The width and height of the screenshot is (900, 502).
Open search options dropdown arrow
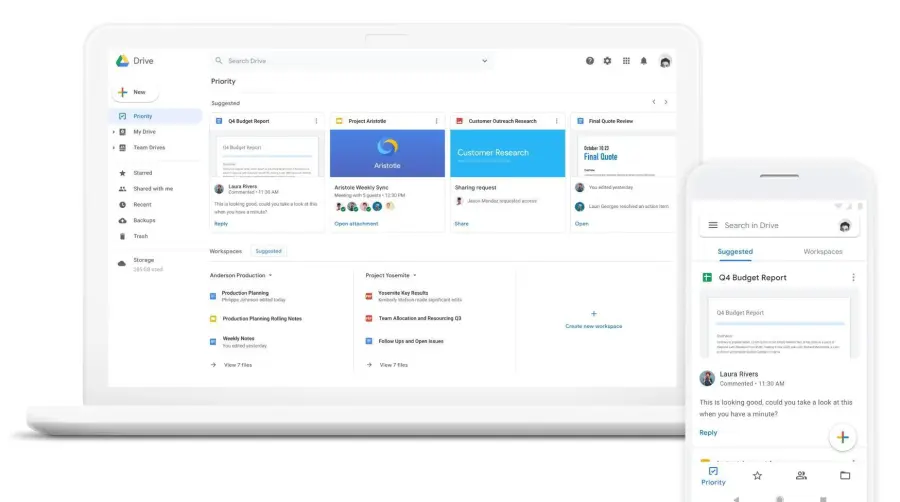[484, 61]
